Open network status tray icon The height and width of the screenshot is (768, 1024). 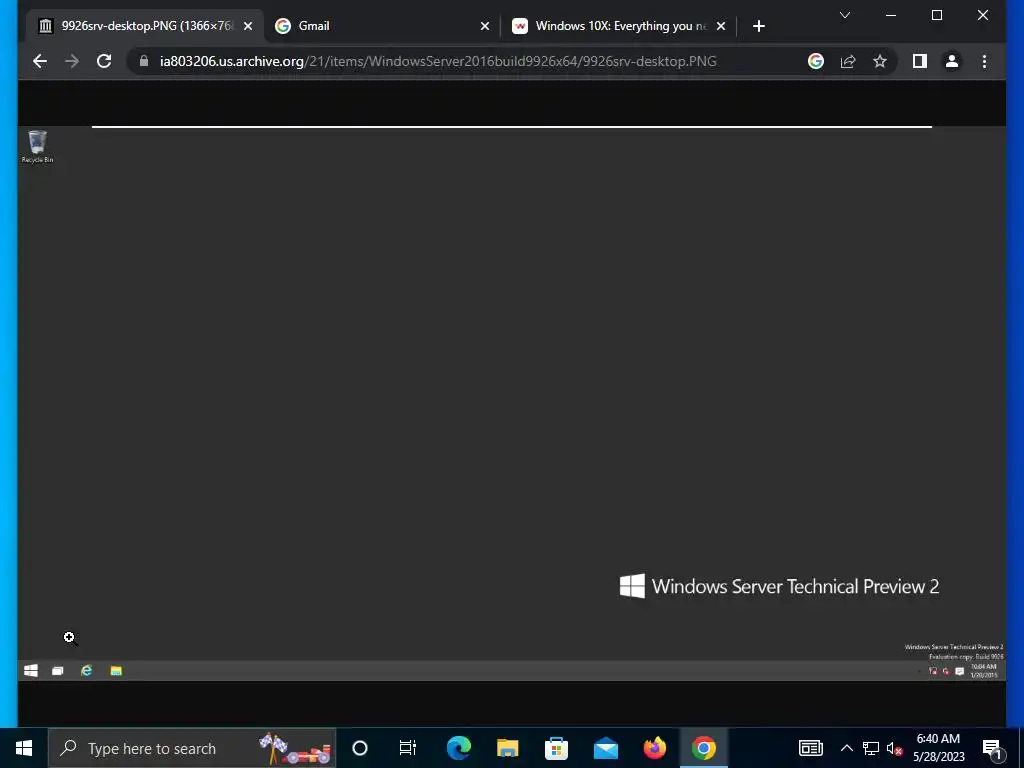871,748
